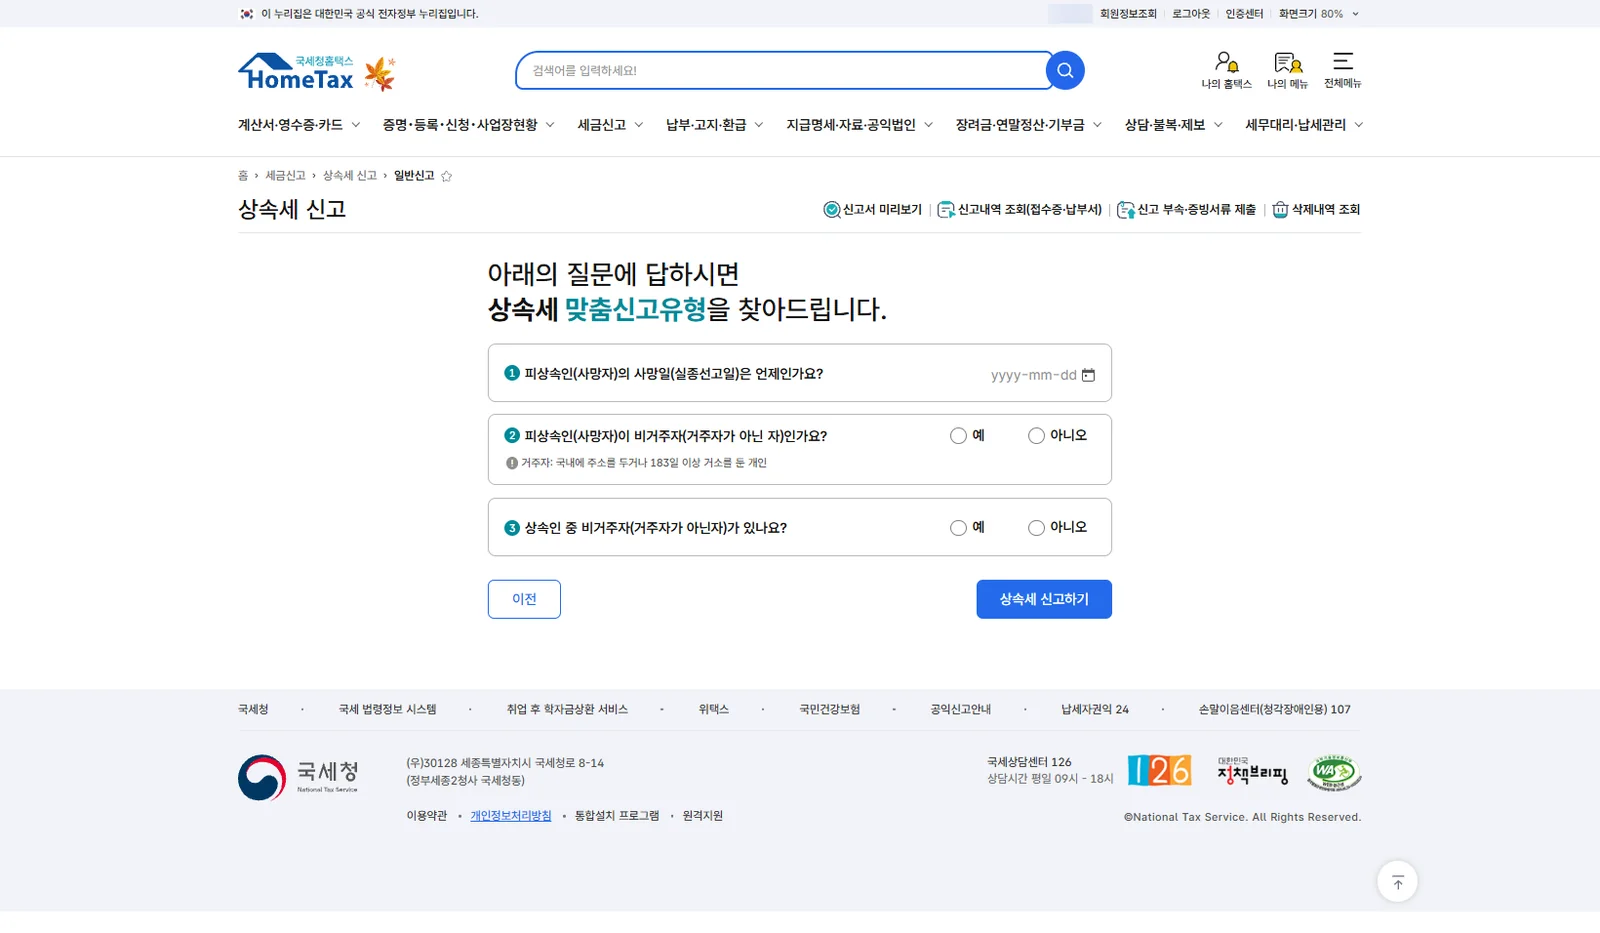Open 신고서 미리보기

click(x=872, y=210)
